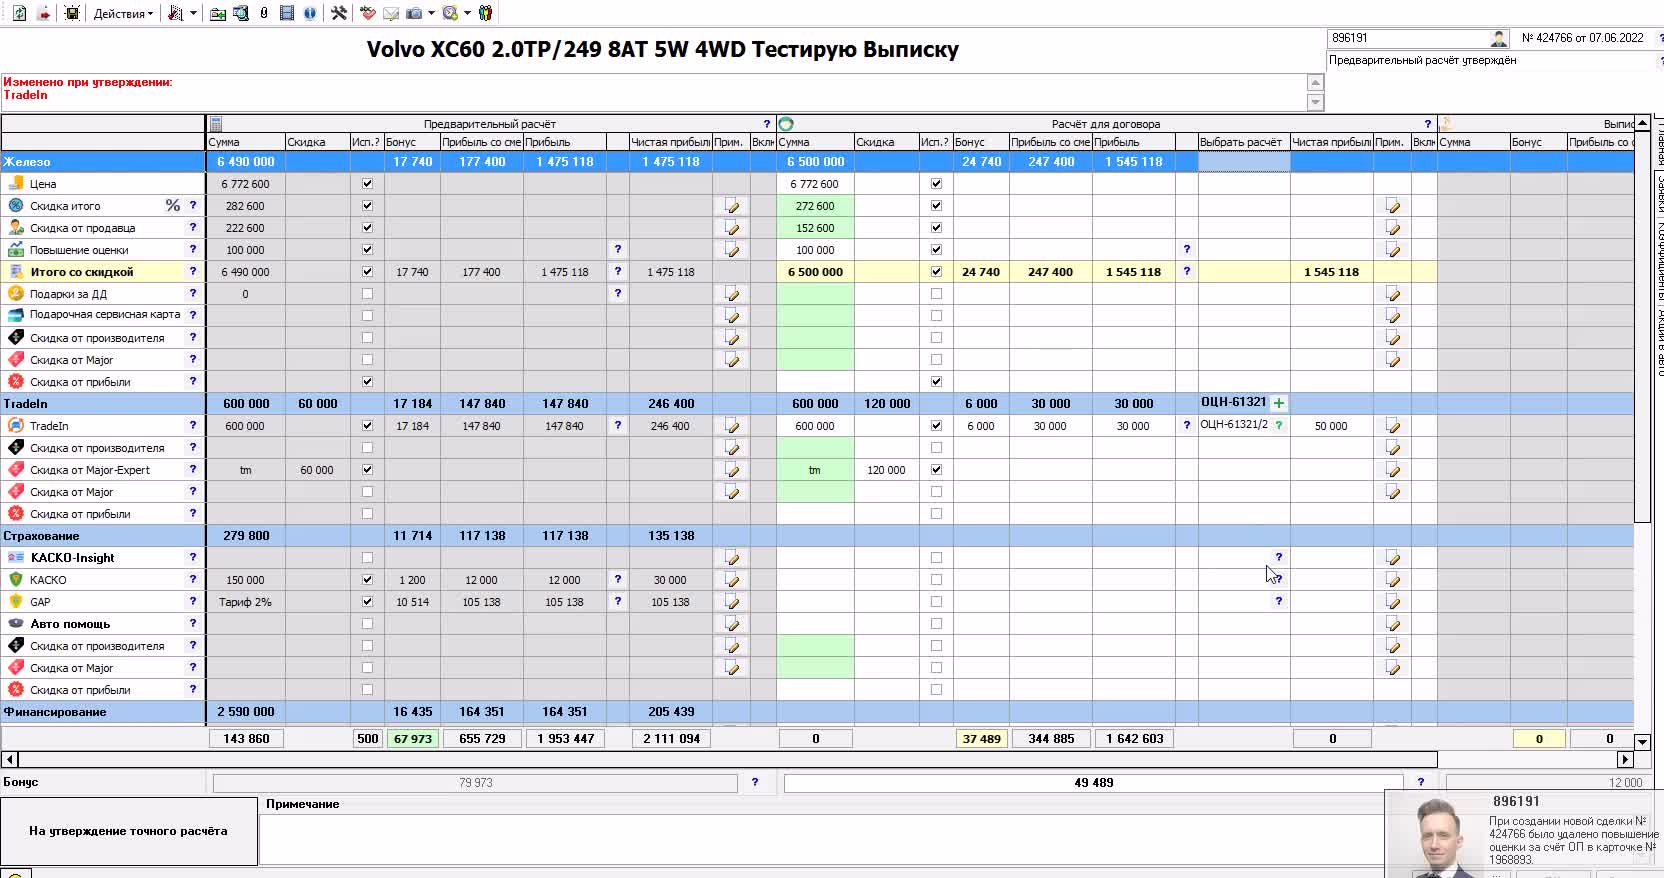Toggle preliminary checkbox for Скидка от Major-Expert
The image size is (1664, 878).
(x=367, y=470)
